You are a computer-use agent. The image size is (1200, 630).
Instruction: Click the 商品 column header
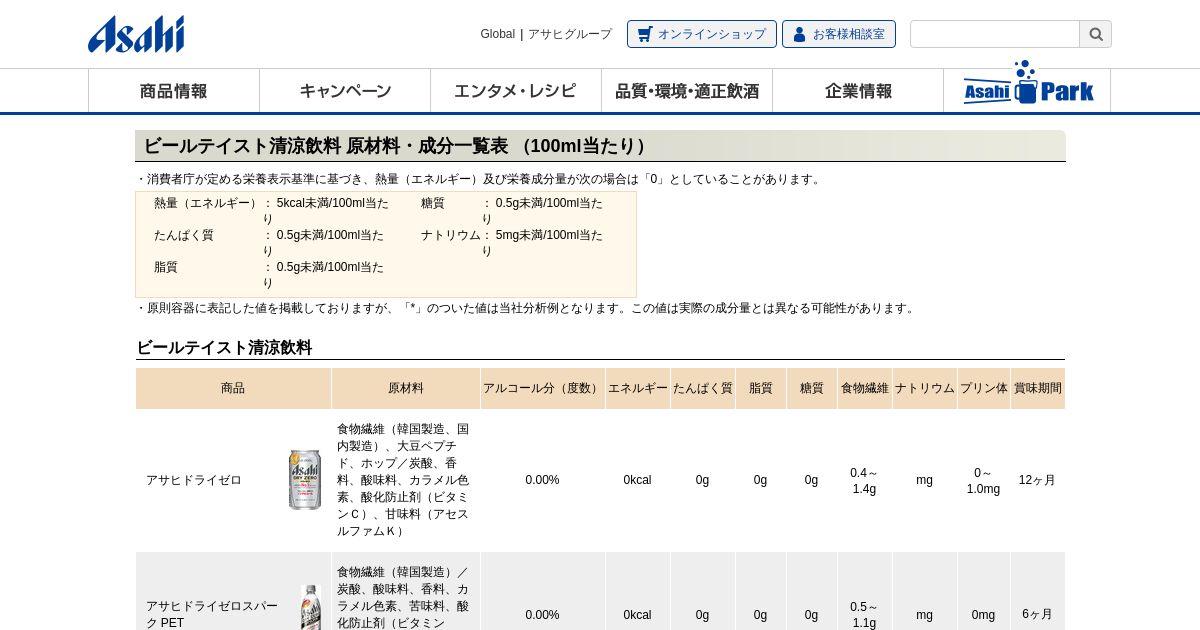click(x=233, y=388)
